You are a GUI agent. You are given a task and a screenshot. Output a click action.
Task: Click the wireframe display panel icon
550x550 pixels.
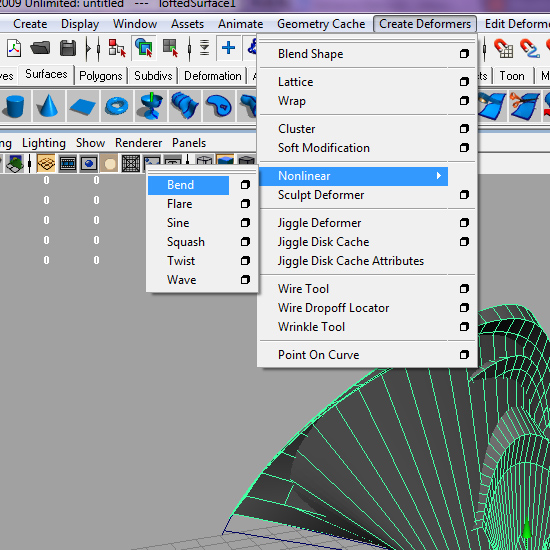pos(204,161)
